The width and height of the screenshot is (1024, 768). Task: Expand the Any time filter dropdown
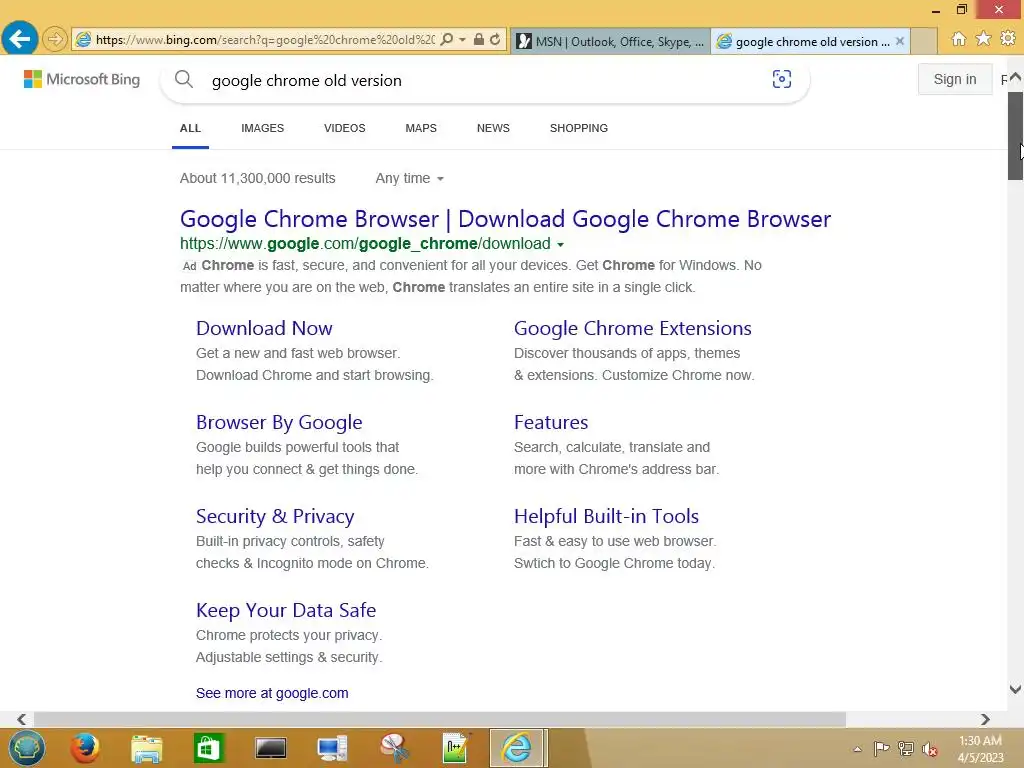409,178
